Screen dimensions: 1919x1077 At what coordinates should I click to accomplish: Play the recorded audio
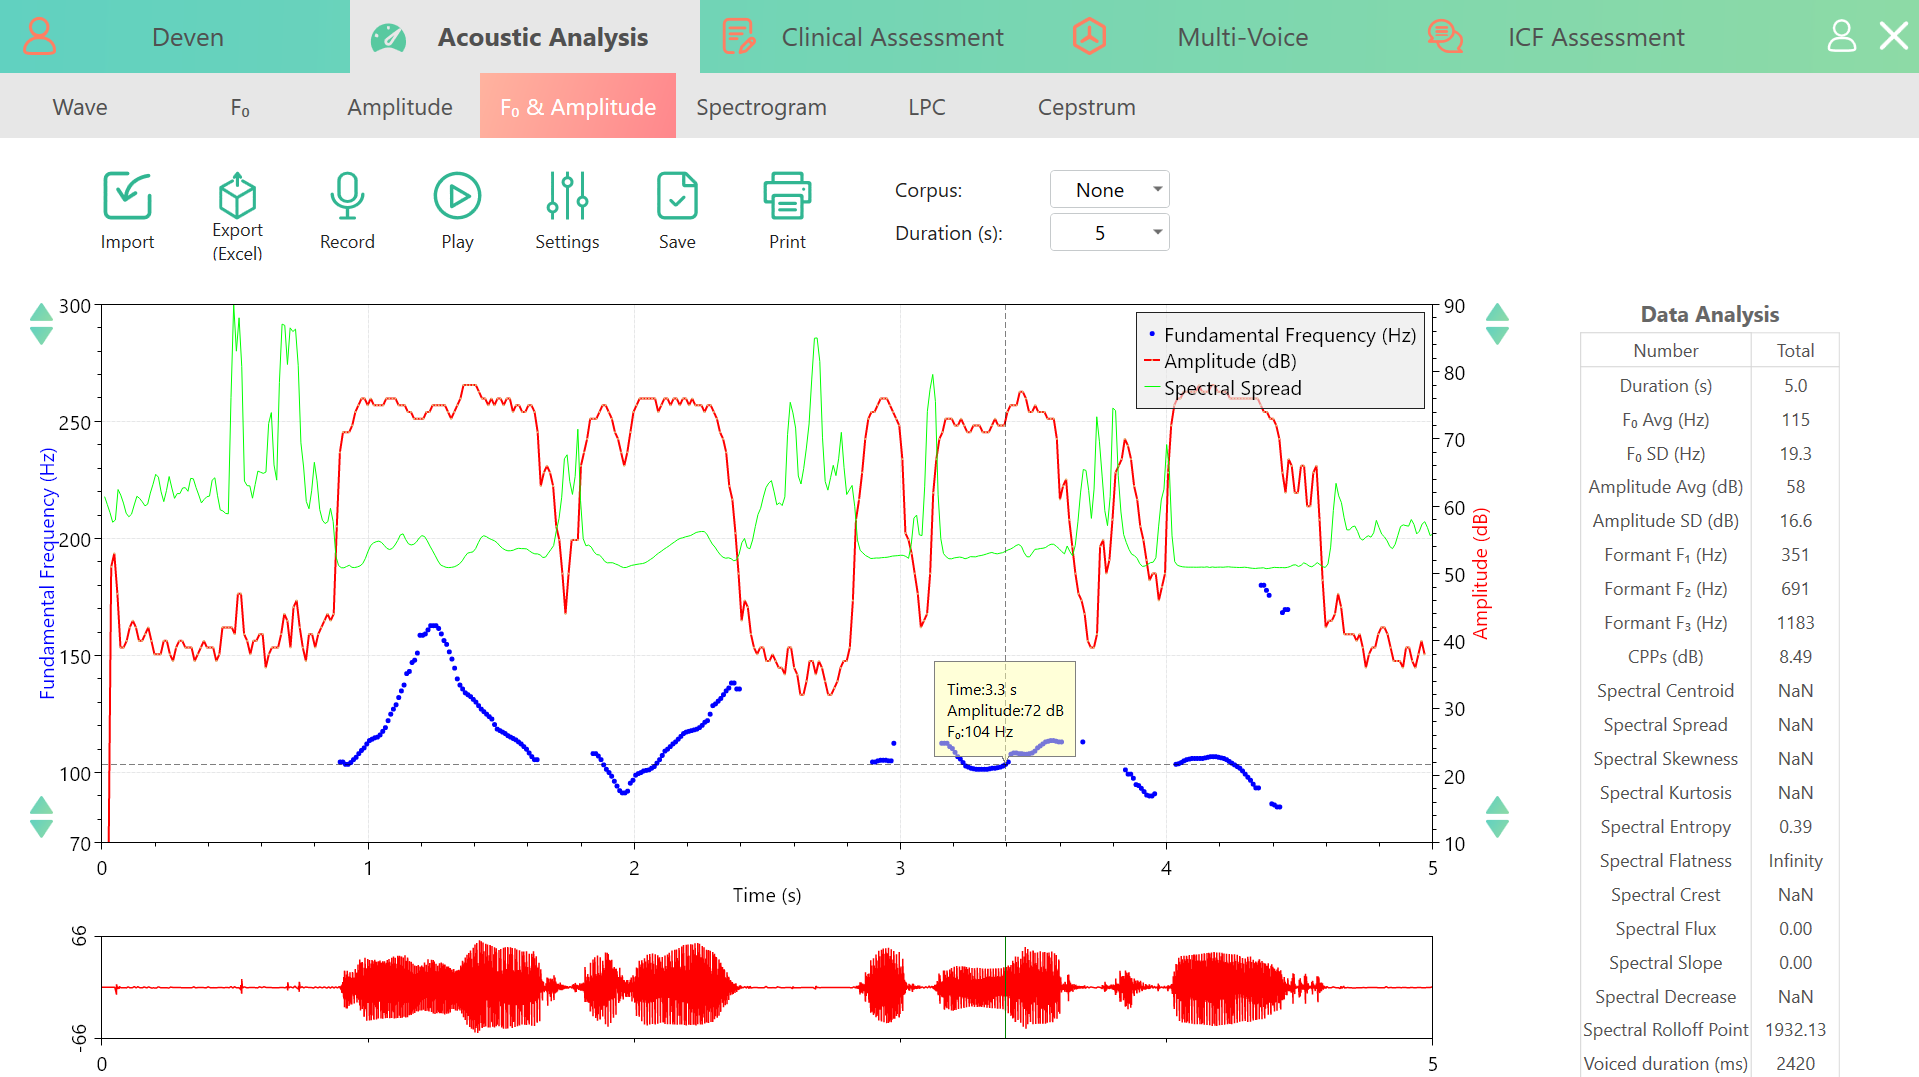(457, 196)
